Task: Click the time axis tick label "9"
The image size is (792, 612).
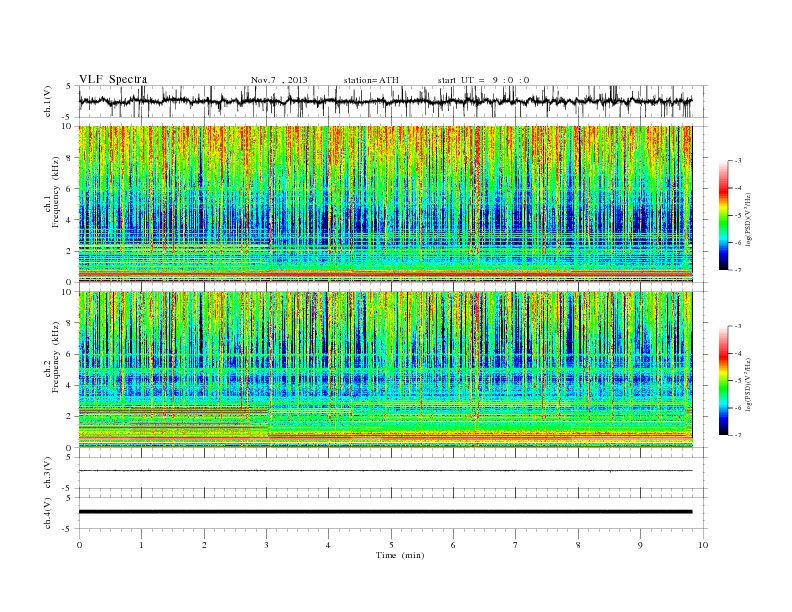Action: [x=640, y=545]
